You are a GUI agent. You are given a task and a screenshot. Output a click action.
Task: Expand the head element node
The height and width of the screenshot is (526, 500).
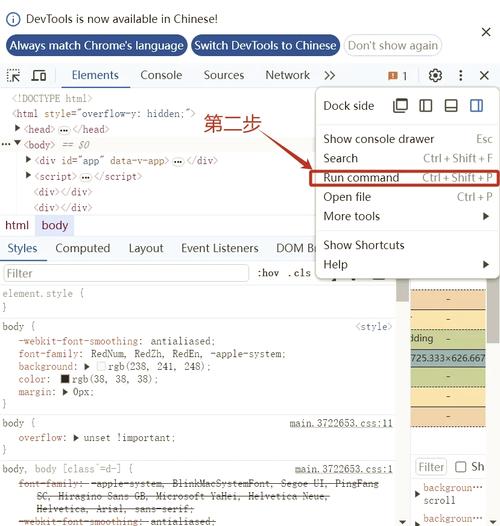pos(17,128)
